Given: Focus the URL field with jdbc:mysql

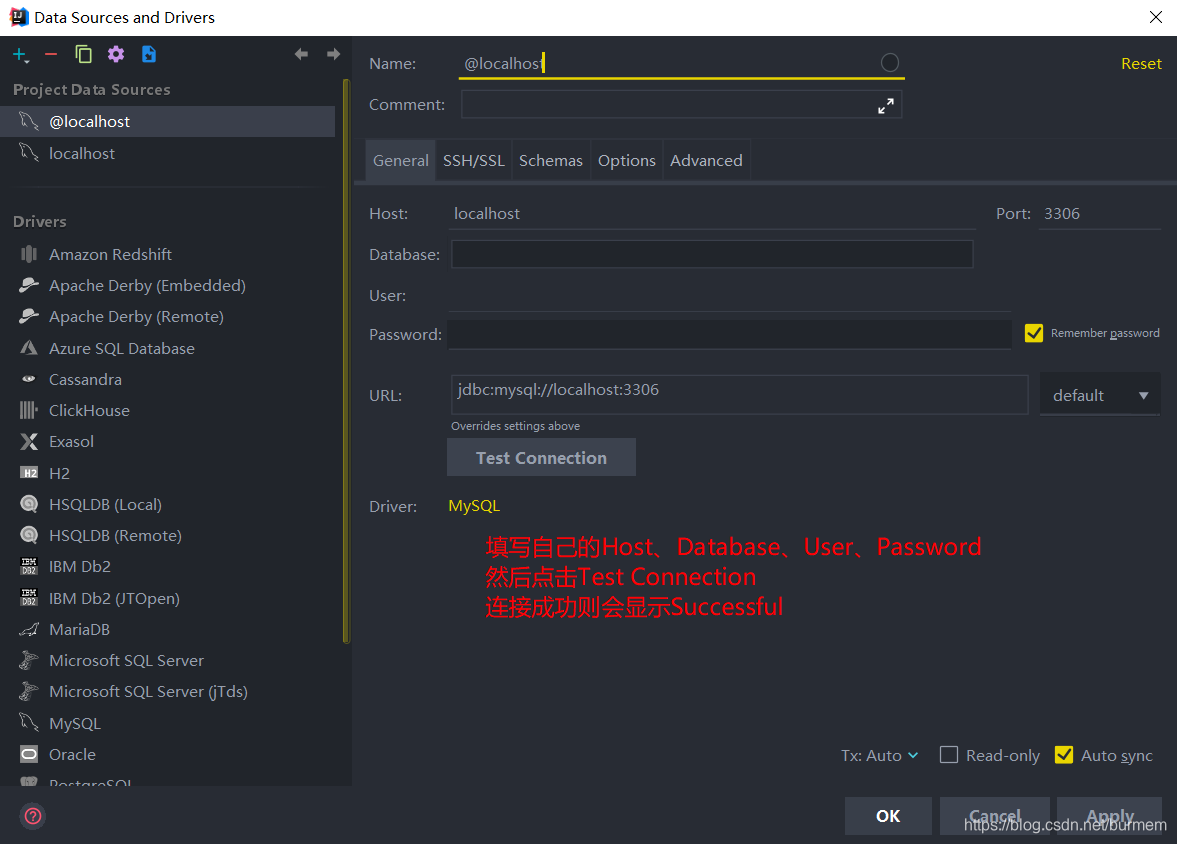Looking at the screenshot, I should [x=739, y=395].
